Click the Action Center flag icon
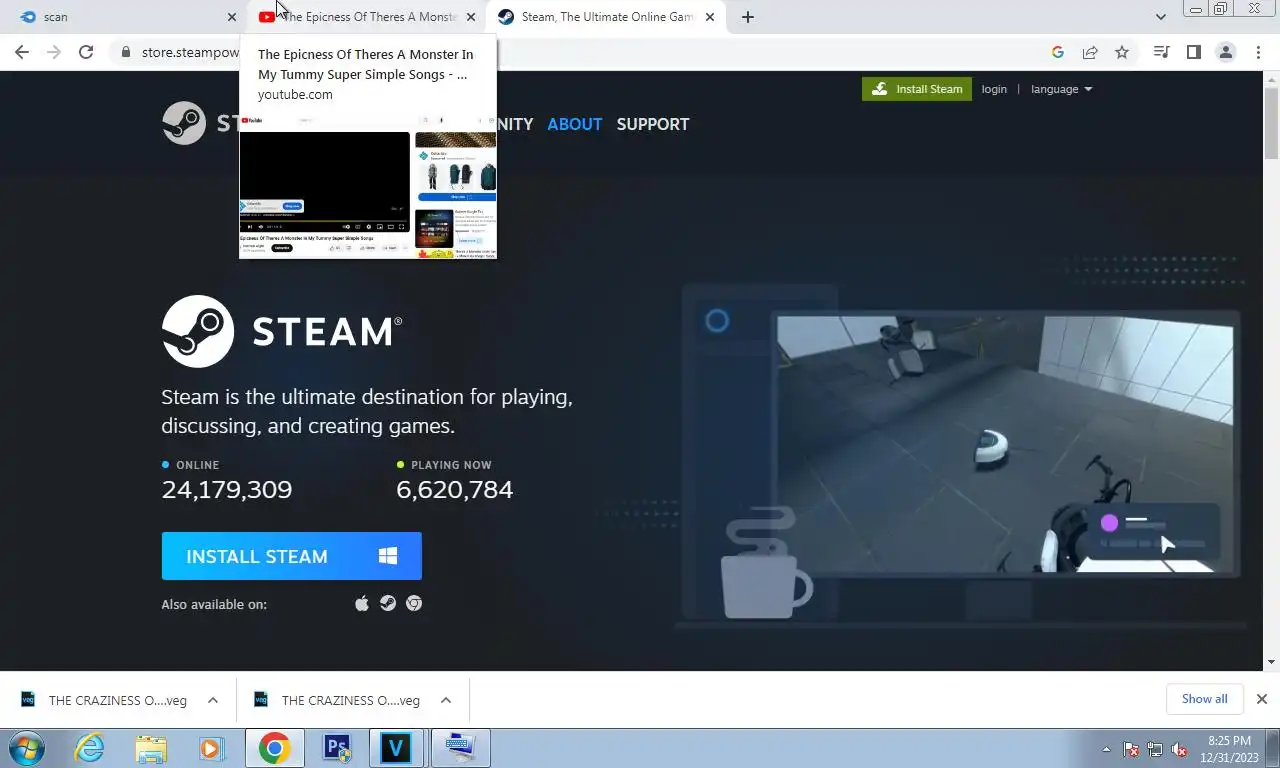This screenshot has height=768, width=1280. tap(1131, 749)
